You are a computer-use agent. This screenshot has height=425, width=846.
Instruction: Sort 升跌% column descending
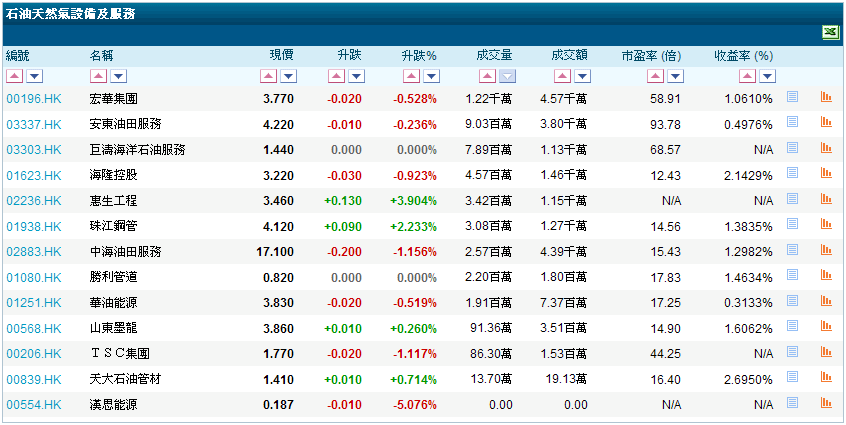pos(432,76)
